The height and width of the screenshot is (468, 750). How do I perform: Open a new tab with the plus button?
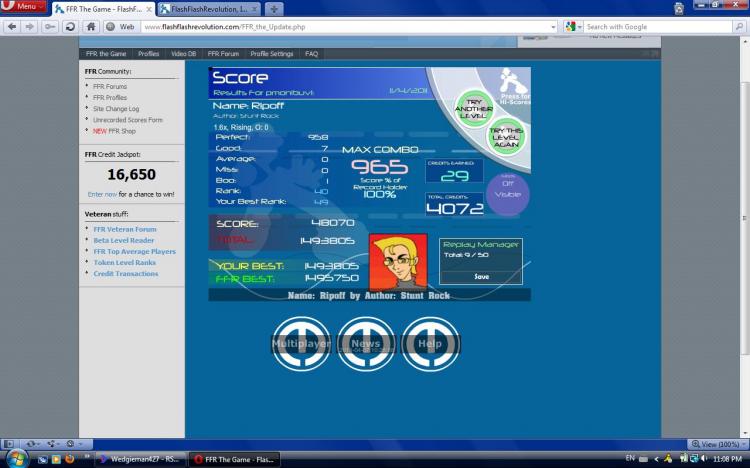(274, 9)
